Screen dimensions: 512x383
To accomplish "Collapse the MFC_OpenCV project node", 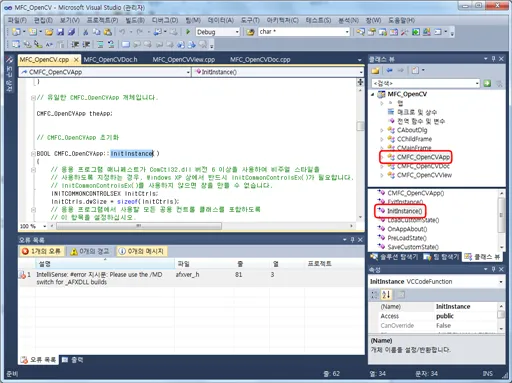I will coord(373,94).
